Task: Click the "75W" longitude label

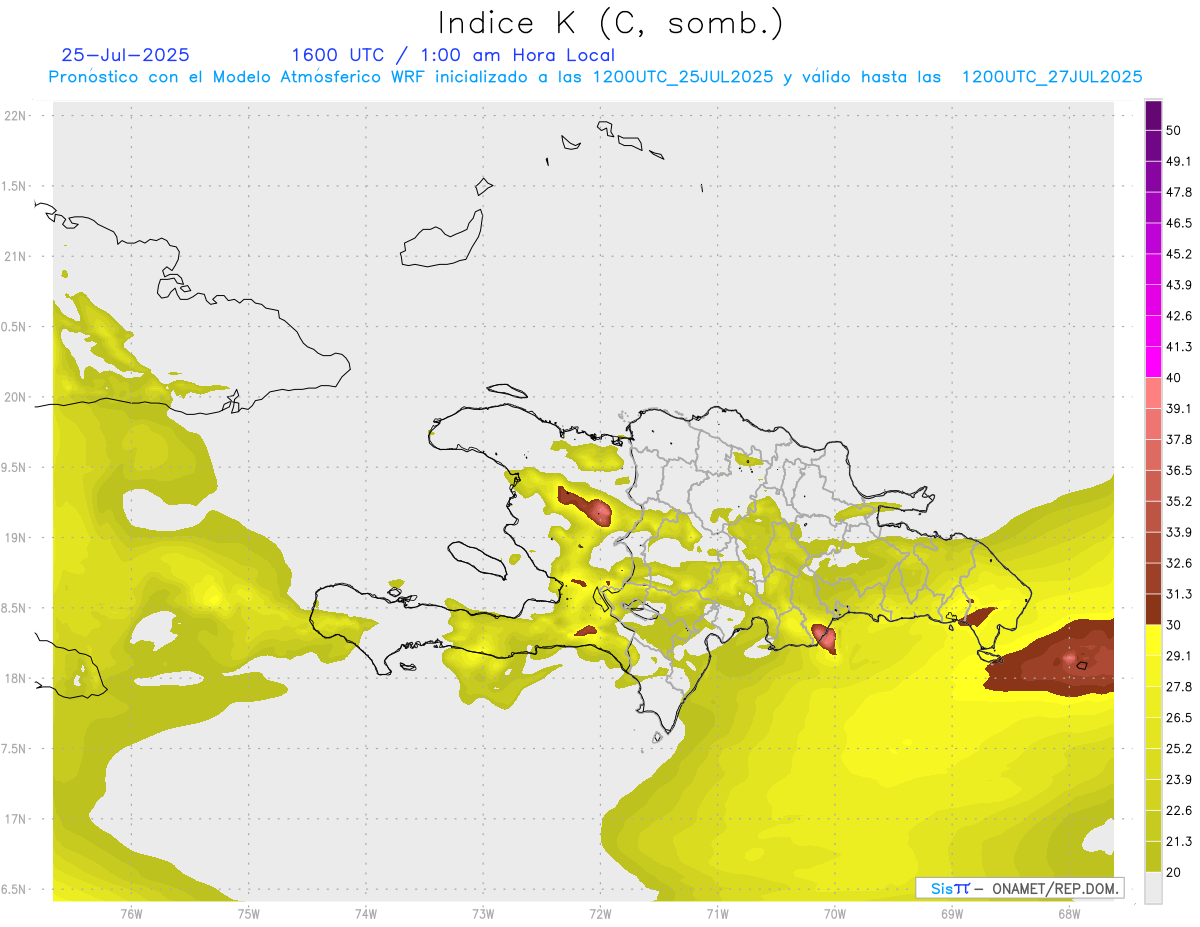Action: 249,913
